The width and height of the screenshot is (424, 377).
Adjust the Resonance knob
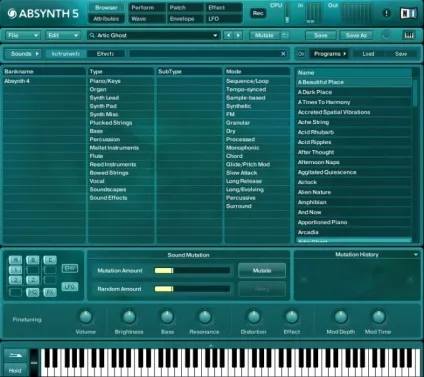(205, 317)
